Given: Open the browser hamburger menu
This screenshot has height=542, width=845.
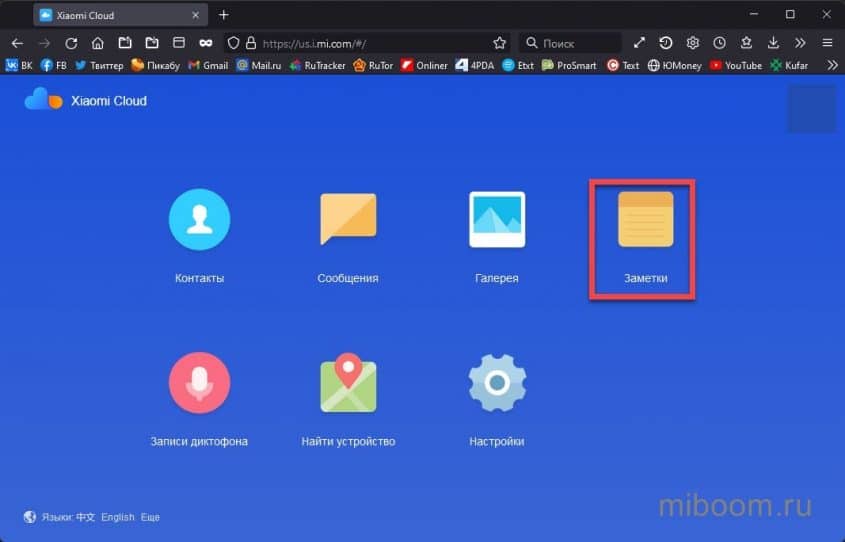Looking at the screenshot, I should point(827,43).
